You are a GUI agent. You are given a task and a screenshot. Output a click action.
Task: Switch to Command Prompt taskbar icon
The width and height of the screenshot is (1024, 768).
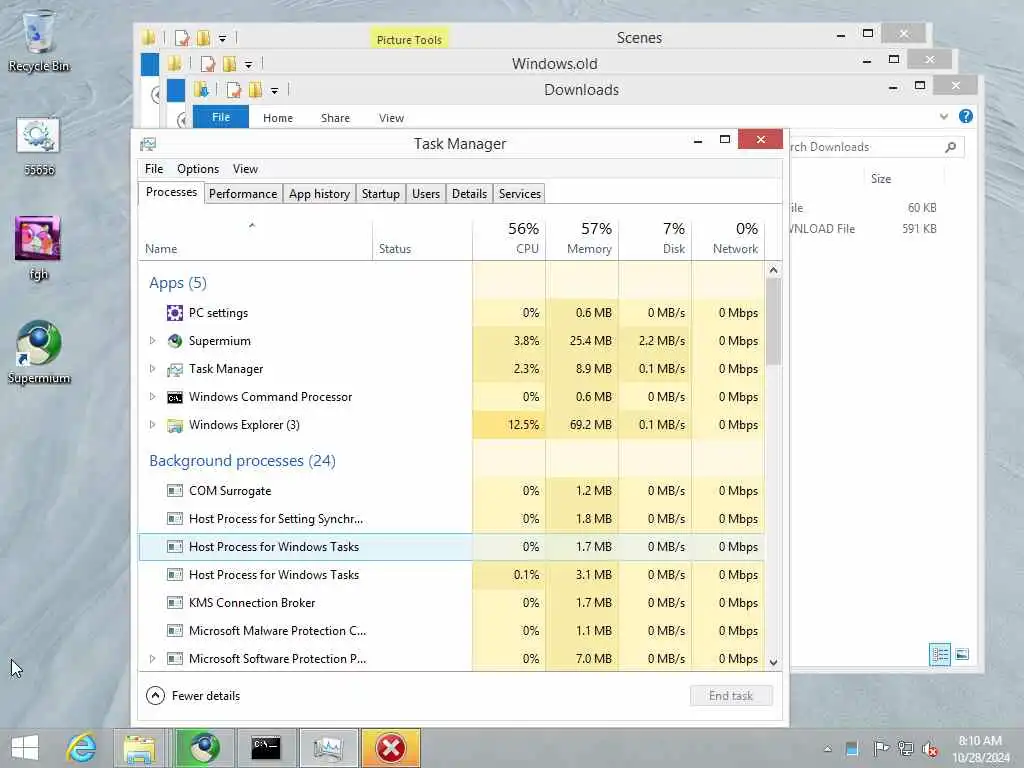coord(266,748)
